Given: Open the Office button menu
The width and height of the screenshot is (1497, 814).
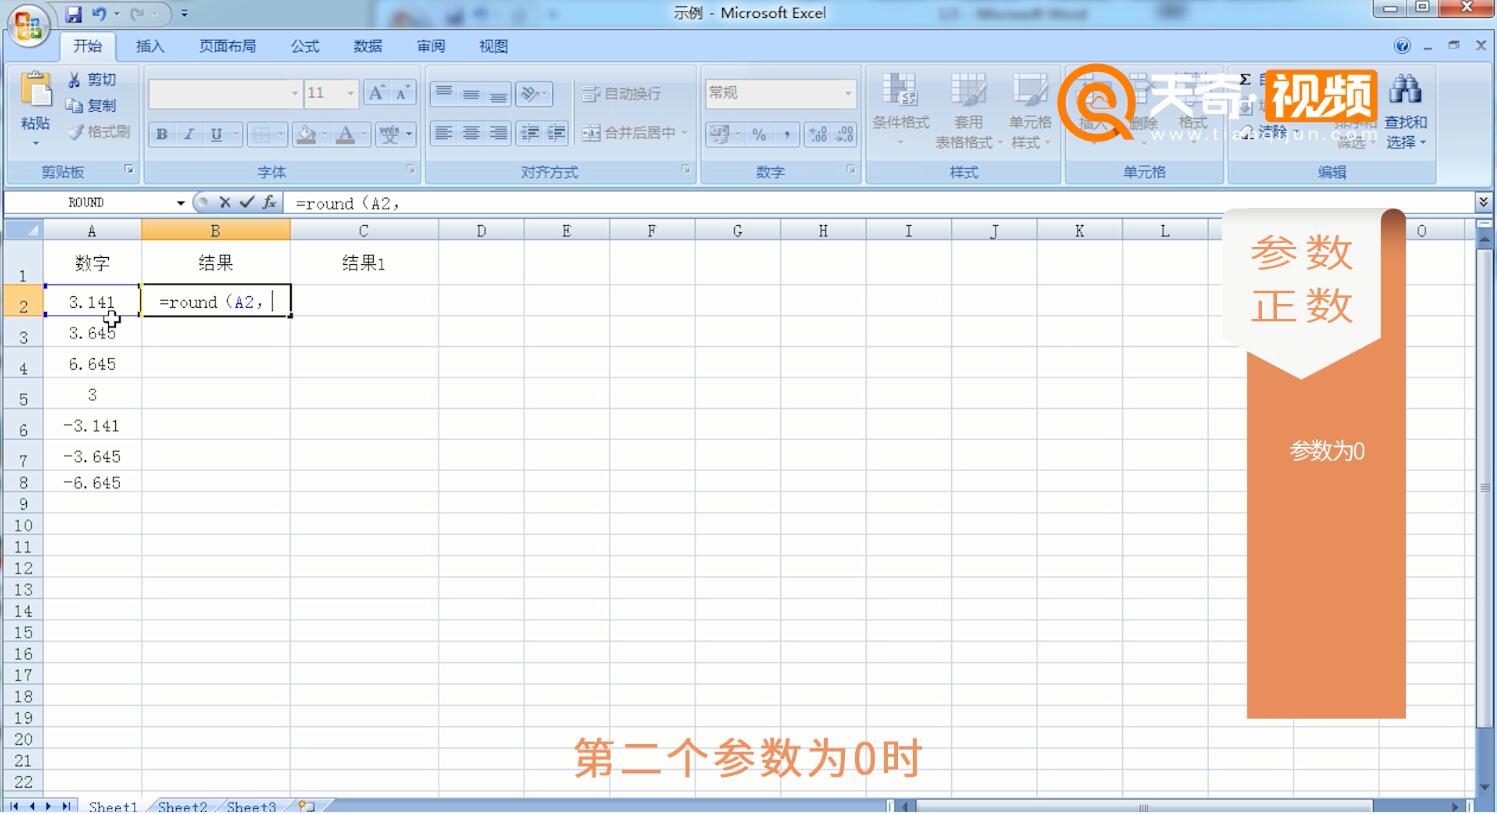Looking at the screenshot, I should [x=27, y=25].
